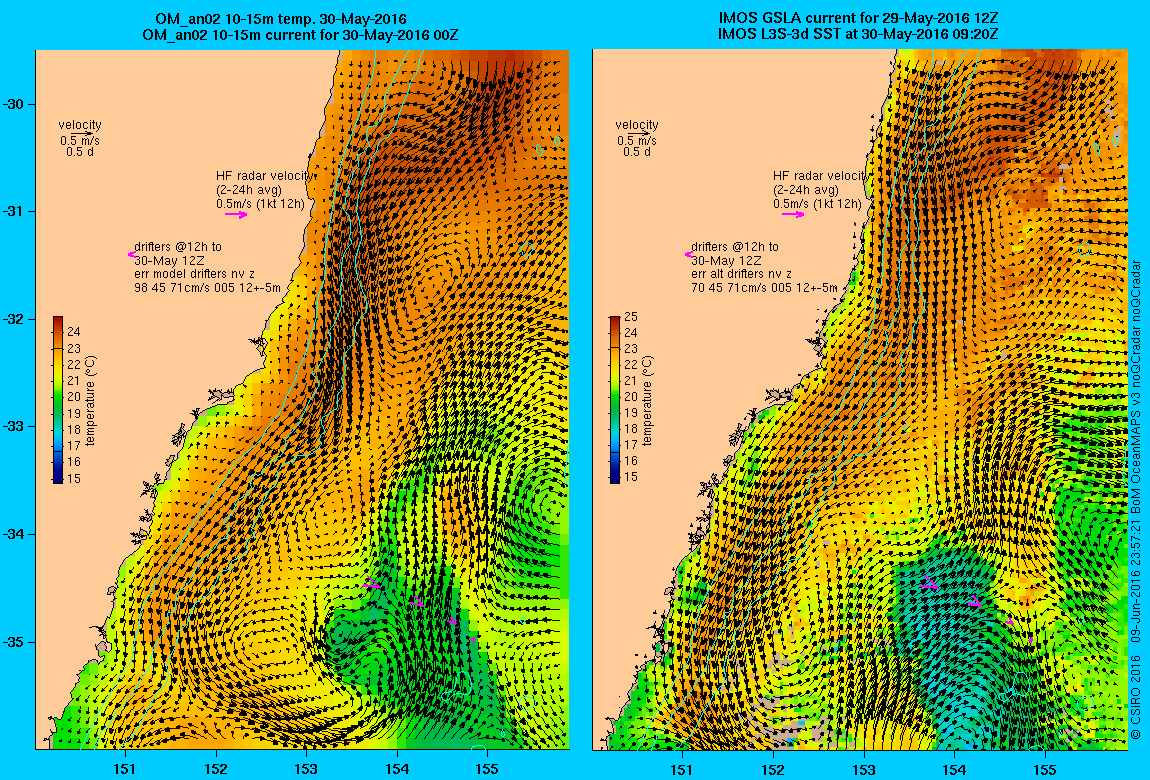Click the green section of right temperature colorbar
Screen dimensions: 1150x780
point(615,402)
